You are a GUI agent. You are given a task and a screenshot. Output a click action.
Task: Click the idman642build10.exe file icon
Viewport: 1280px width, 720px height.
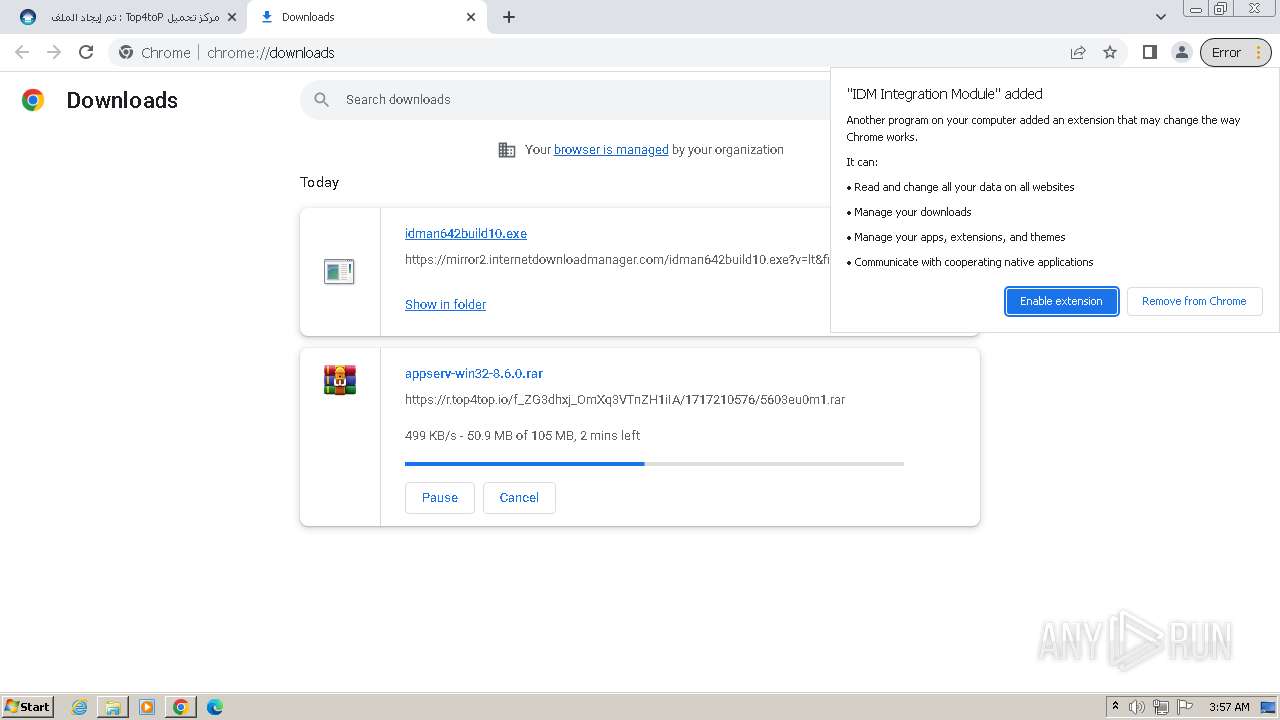[x=339, y=271]
